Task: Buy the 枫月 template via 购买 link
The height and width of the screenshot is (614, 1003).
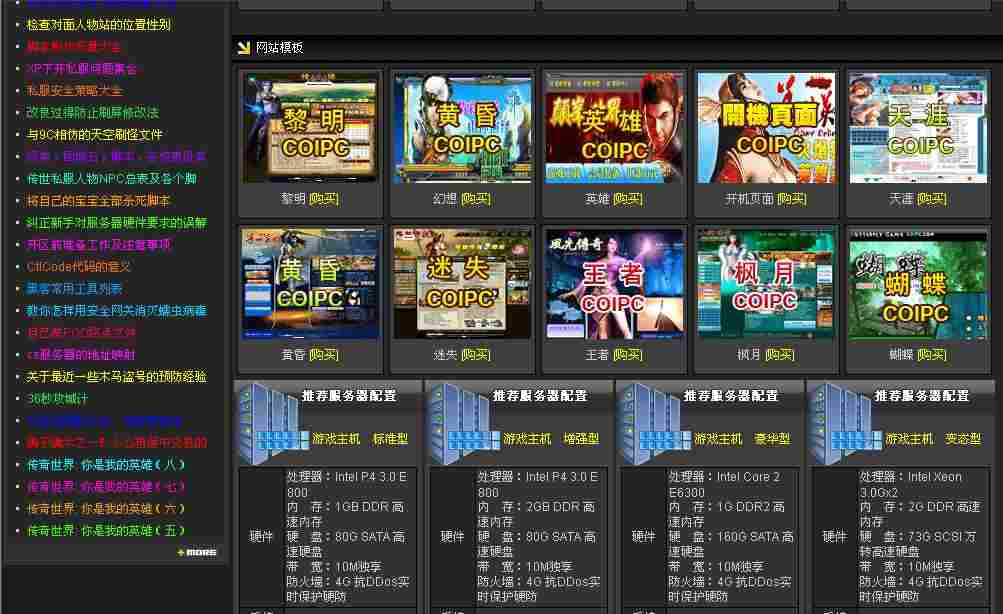Action: [779, 355]
